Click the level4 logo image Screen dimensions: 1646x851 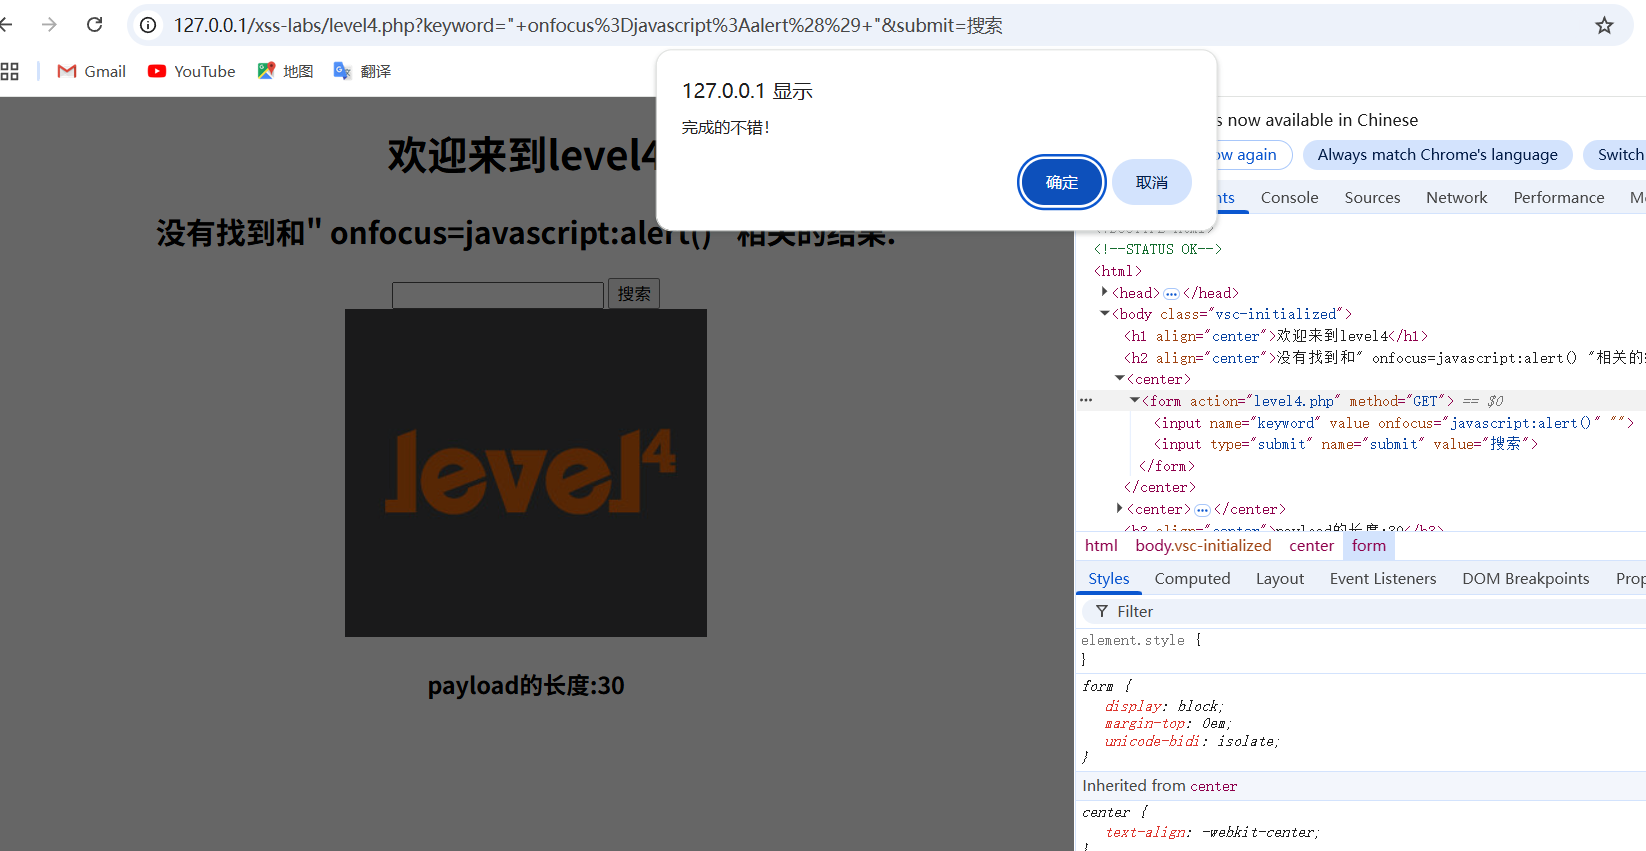tap(526, 473)
